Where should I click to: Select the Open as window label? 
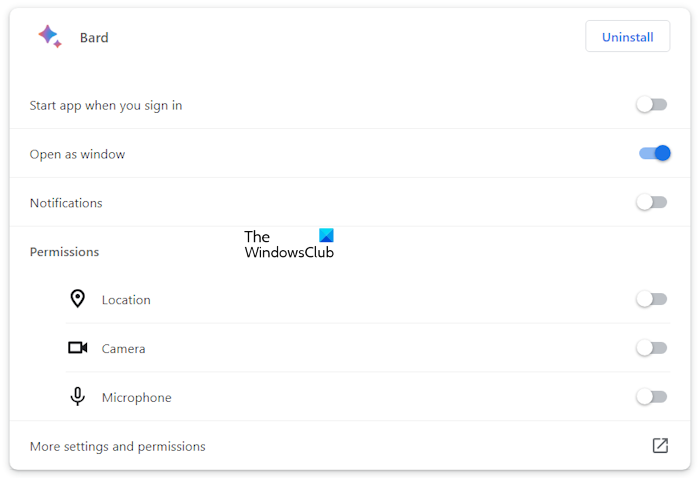(x=77, y=154)
